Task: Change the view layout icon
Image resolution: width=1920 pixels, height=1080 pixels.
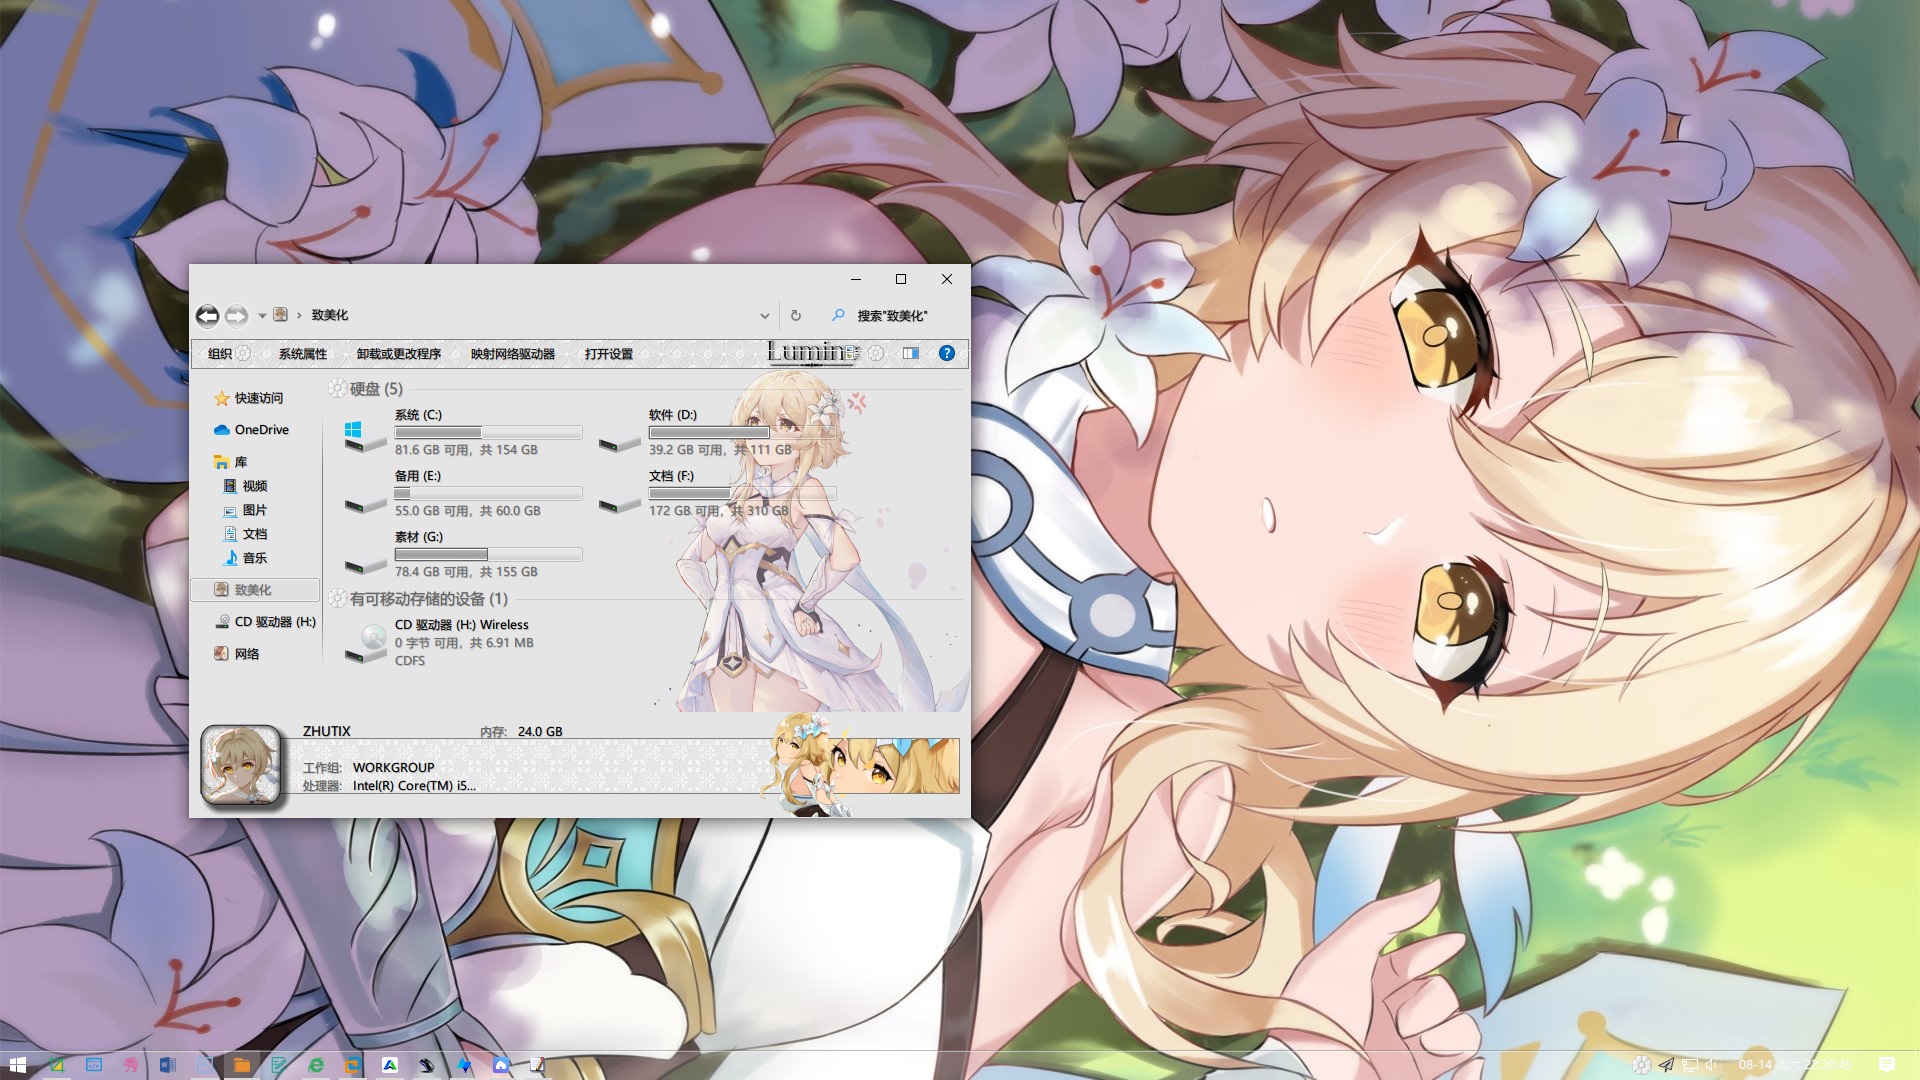Action: [x=852, y=353]
